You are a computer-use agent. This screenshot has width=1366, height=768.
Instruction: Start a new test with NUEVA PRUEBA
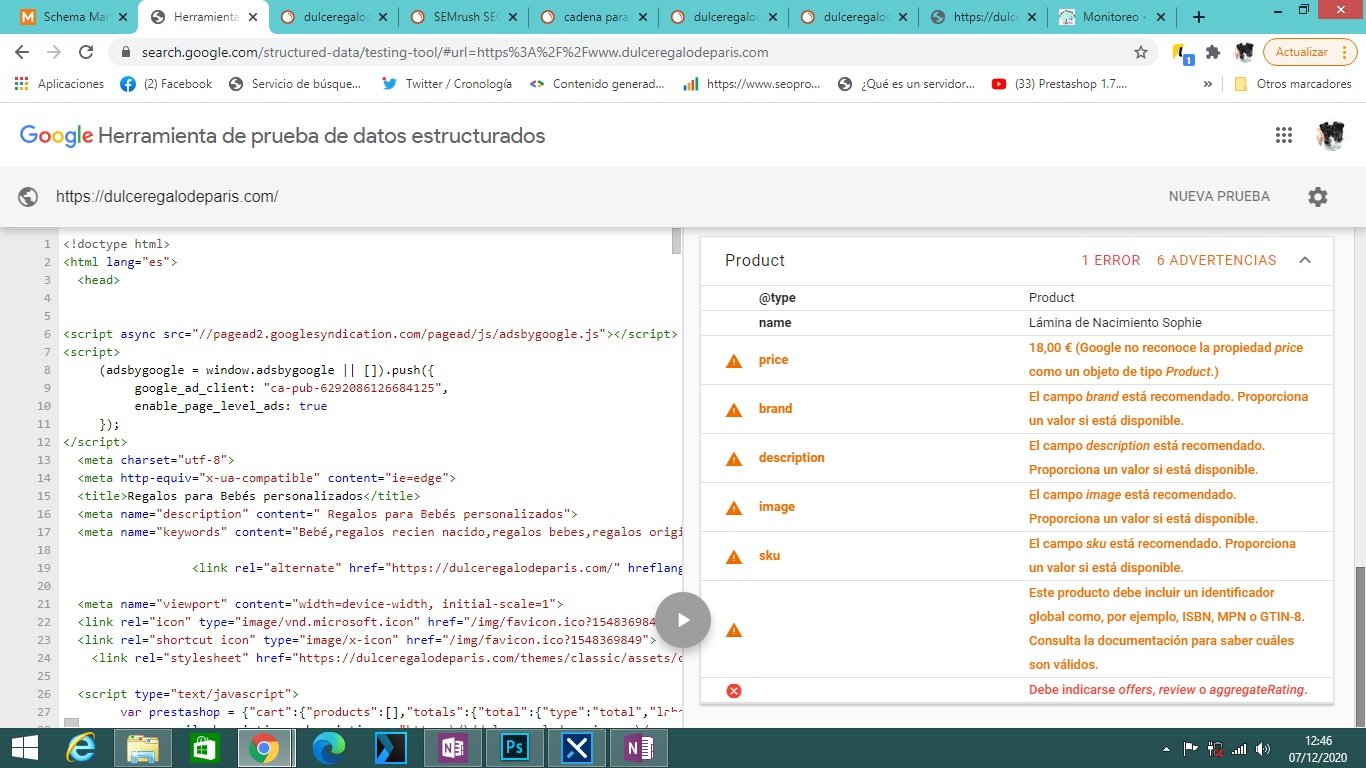(1219, 197)
